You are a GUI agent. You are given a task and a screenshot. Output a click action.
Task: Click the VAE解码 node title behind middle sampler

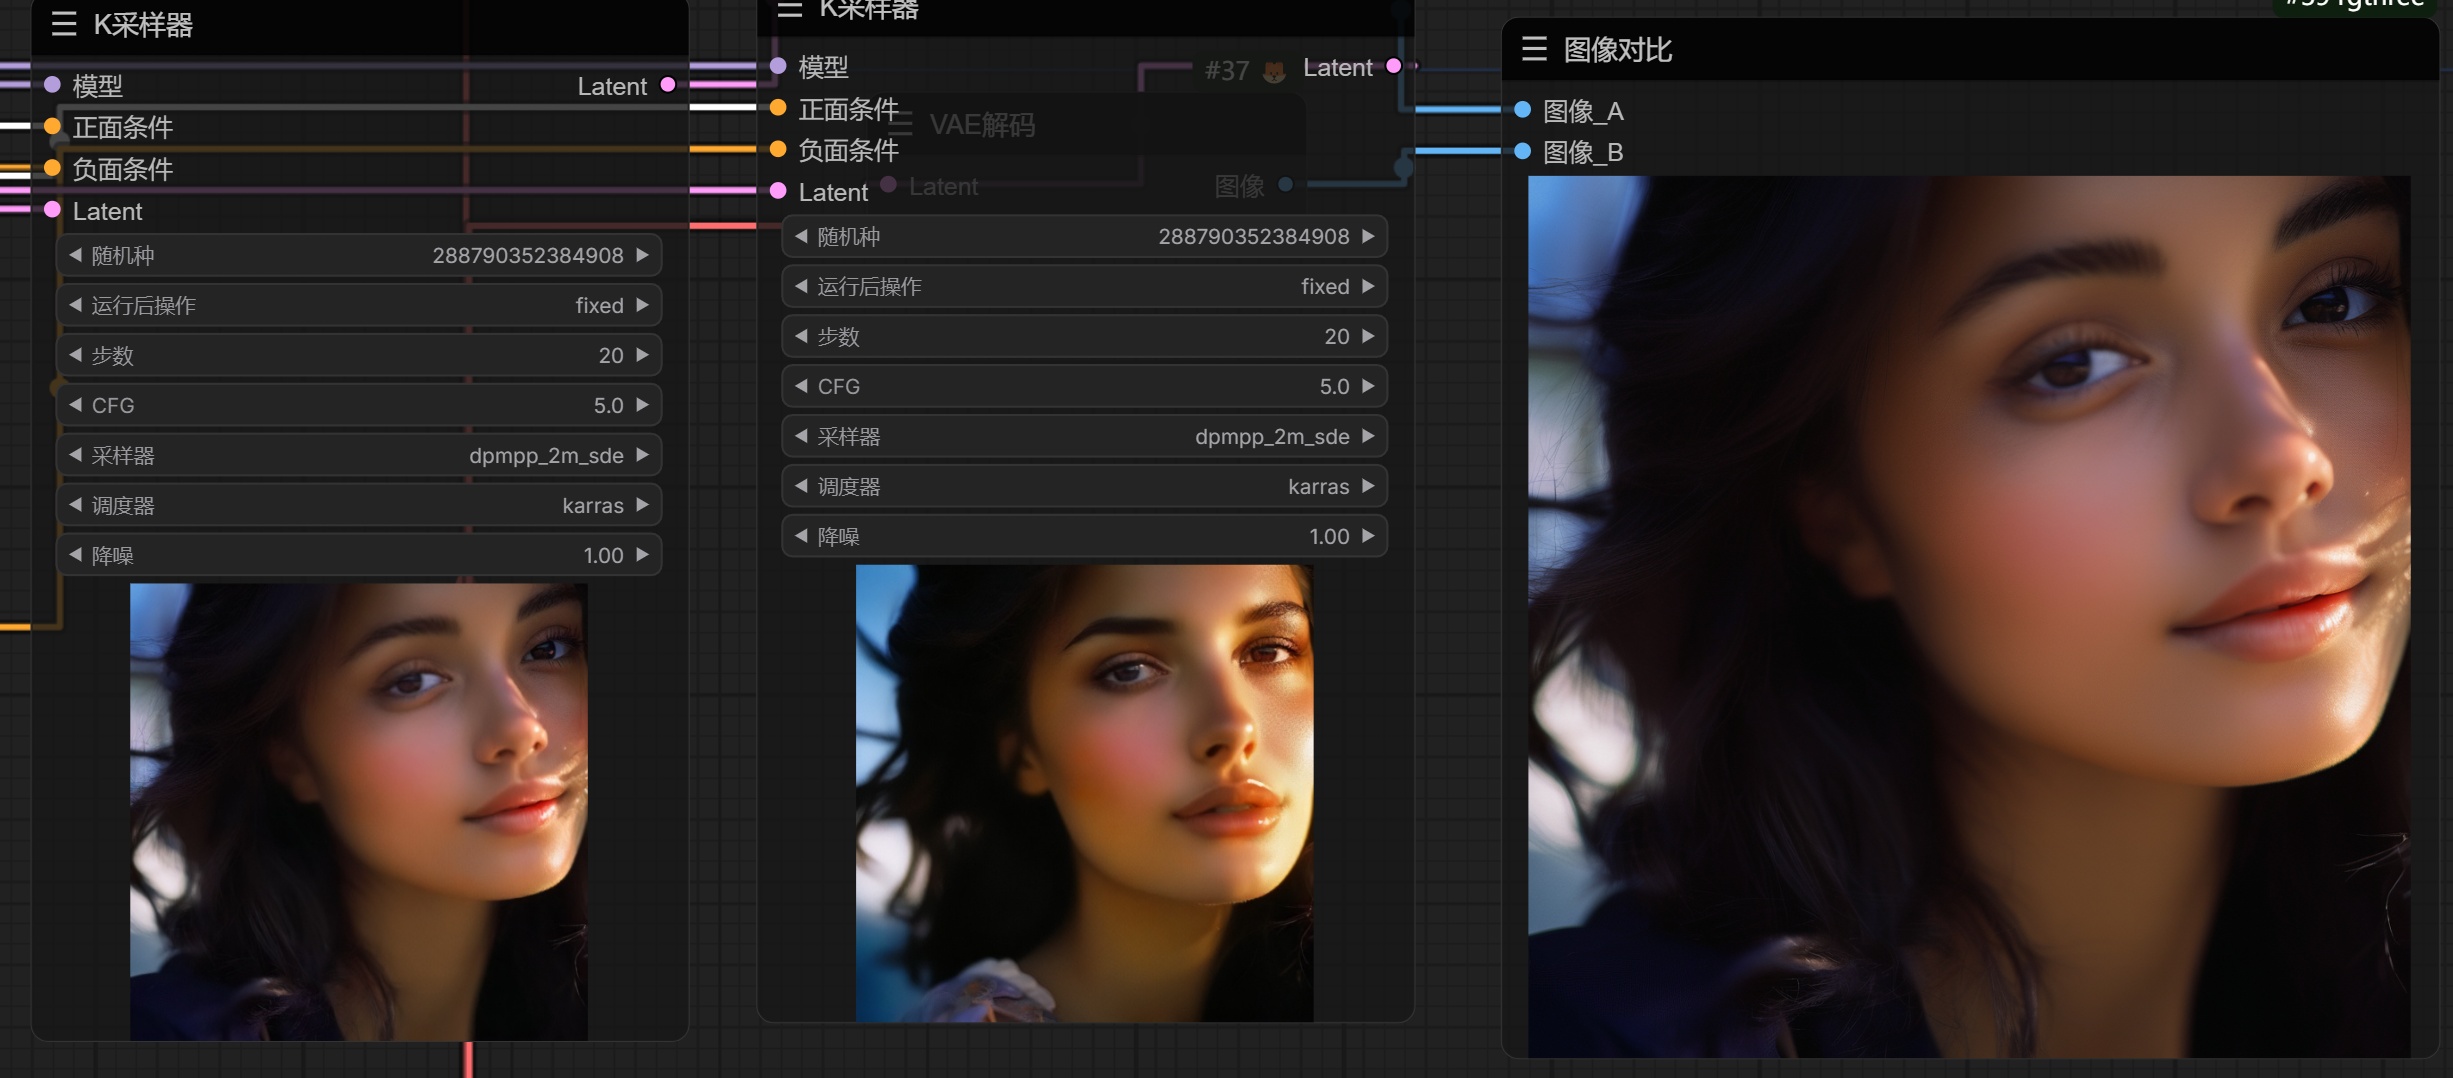[x=982, y=124]
